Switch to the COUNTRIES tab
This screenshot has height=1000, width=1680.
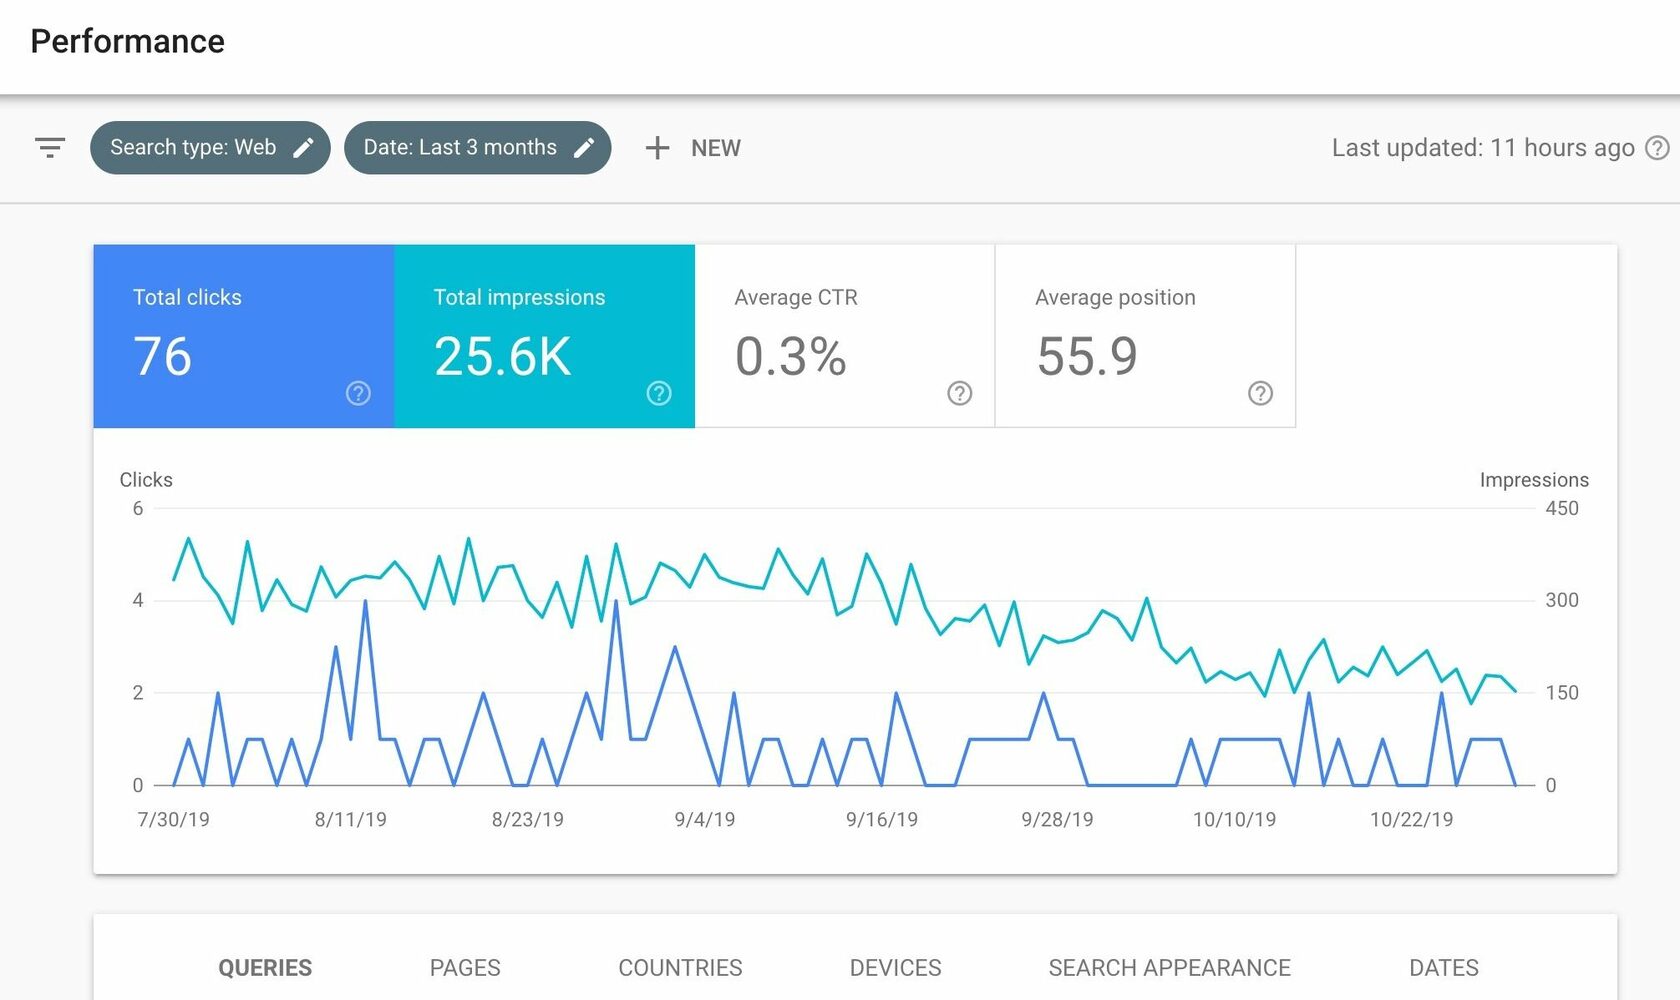pyautogui.click(x=680, y=968)
